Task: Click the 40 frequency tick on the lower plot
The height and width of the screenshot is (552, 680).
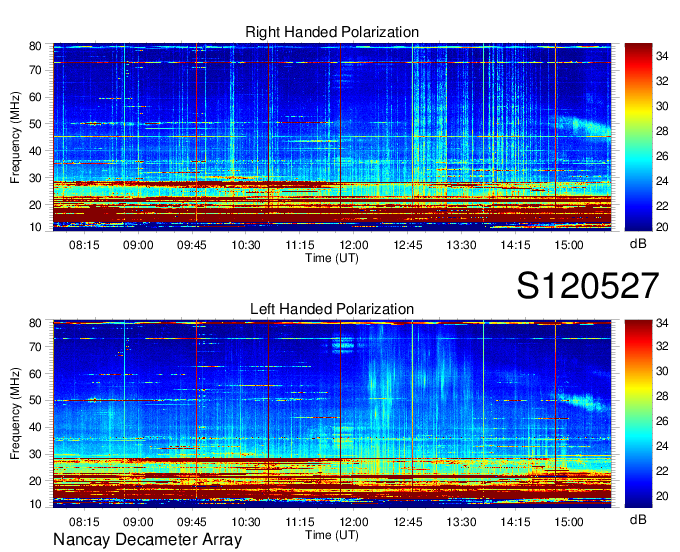Action: click(35, 427)
